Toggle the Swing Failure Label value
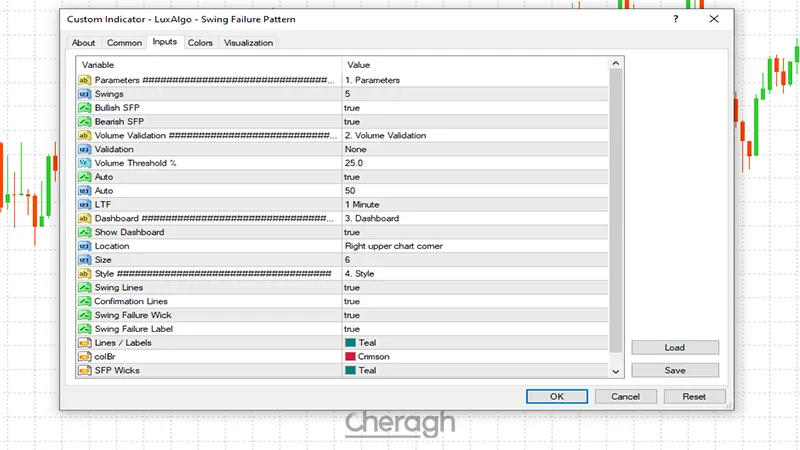The width and height of the screenshot is (800, 450). pos(352,329)
